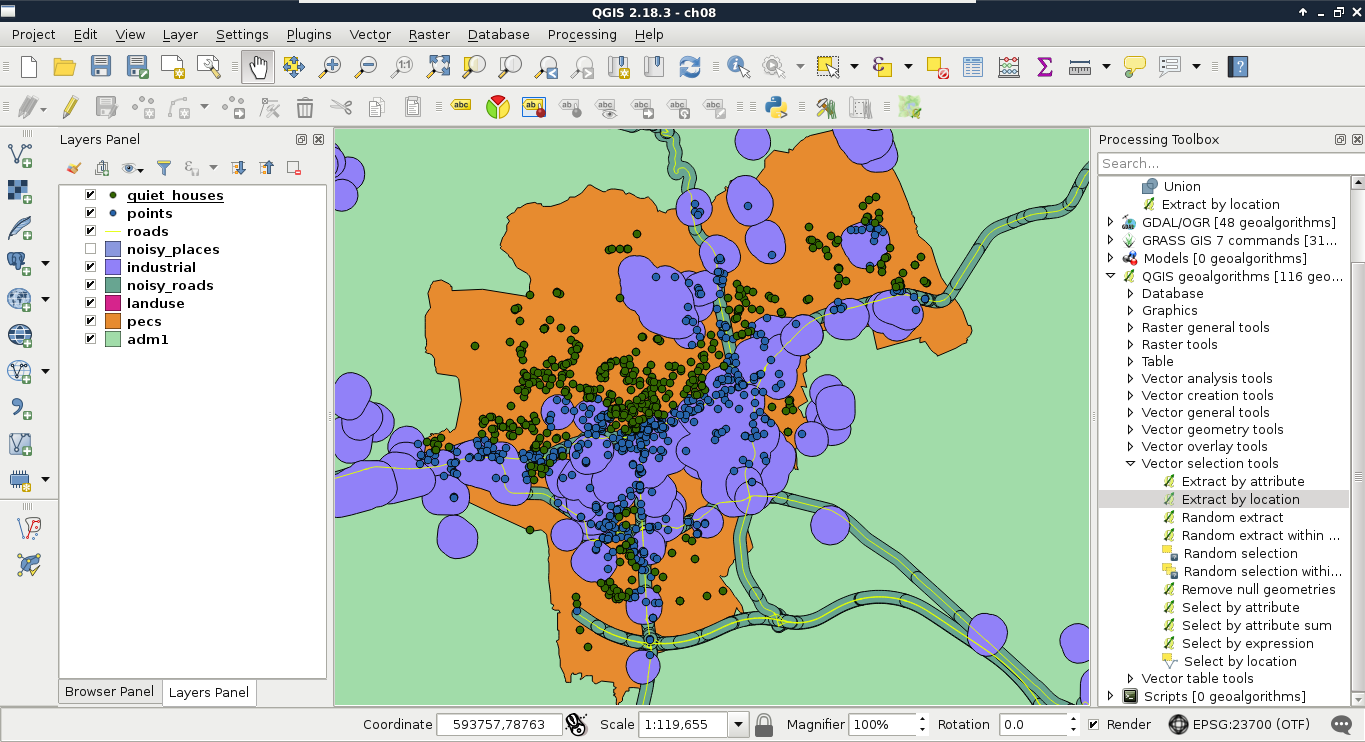The height and width of the screenshot is (742, 1365).
Task: Click the Save Project icon
Action: pos(101,67)
